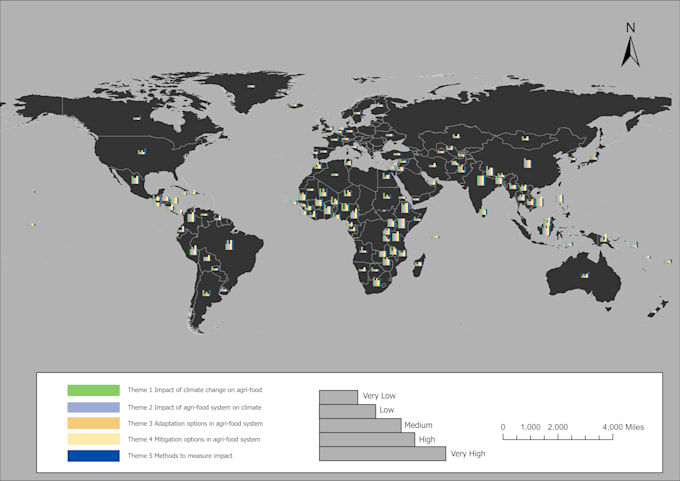Click the bar chart over Argentina

tap(206, 293)
